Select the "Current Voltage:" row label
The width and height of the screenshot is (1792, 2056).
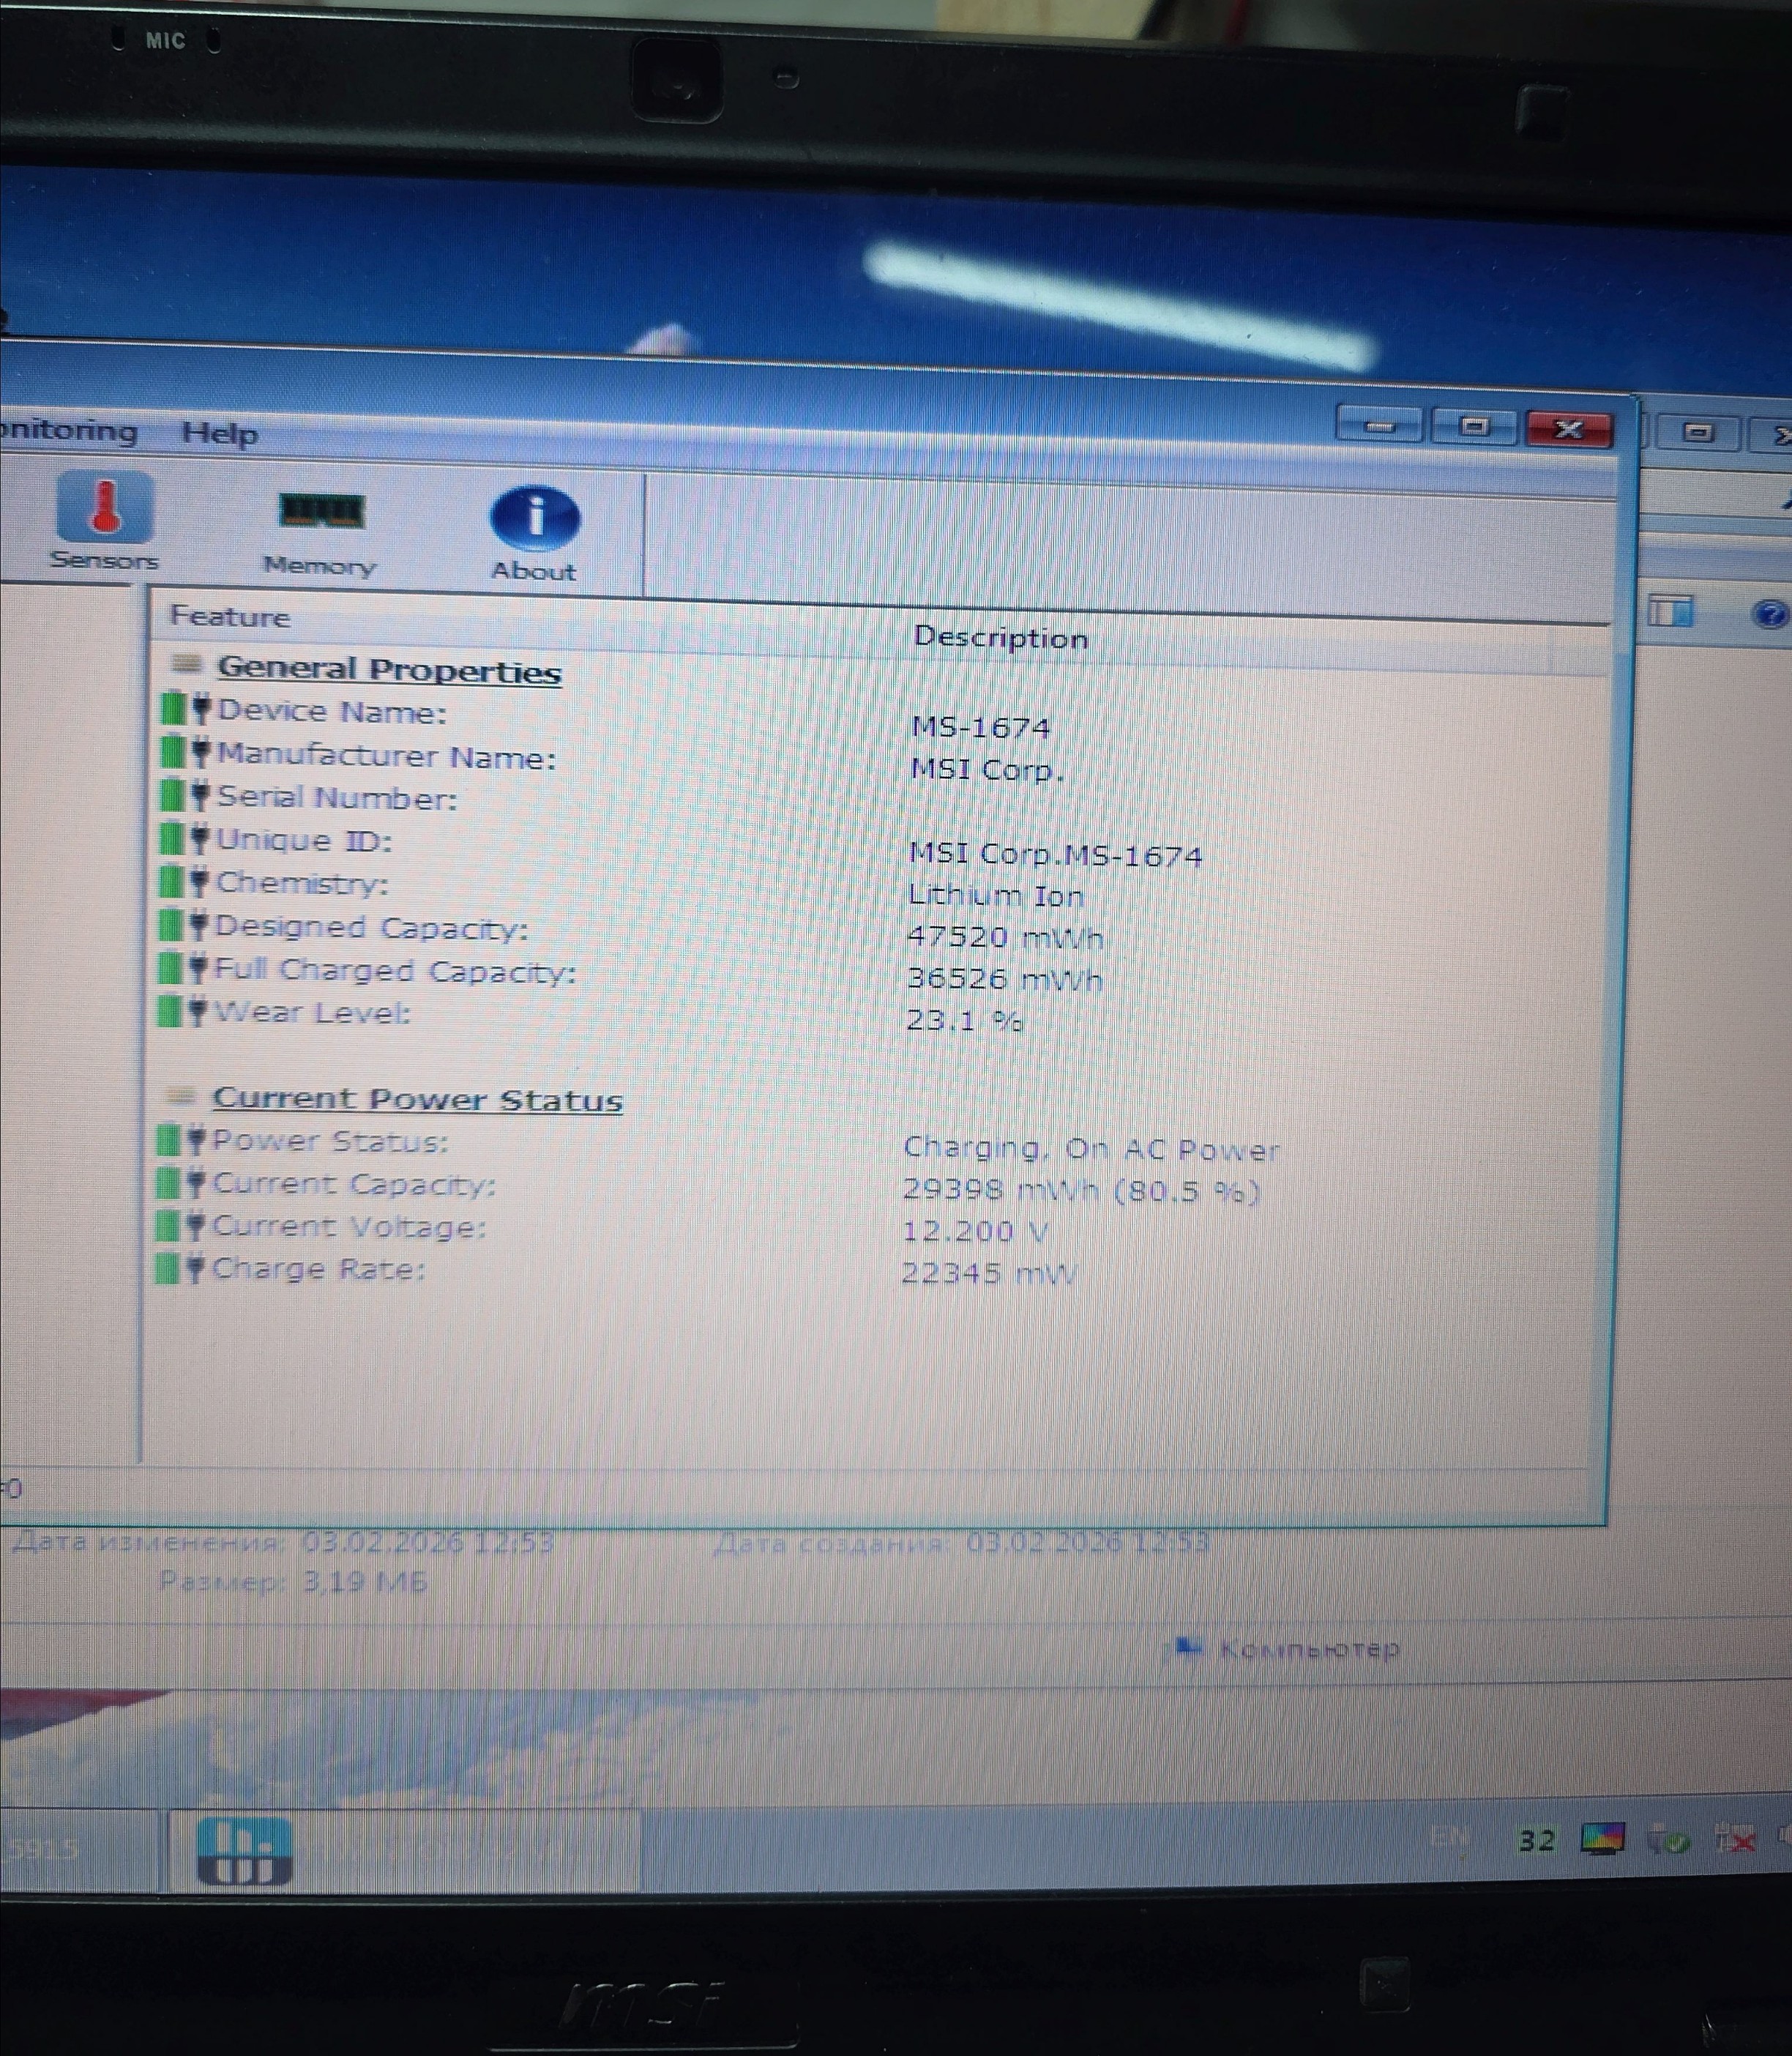[349, 1227]
